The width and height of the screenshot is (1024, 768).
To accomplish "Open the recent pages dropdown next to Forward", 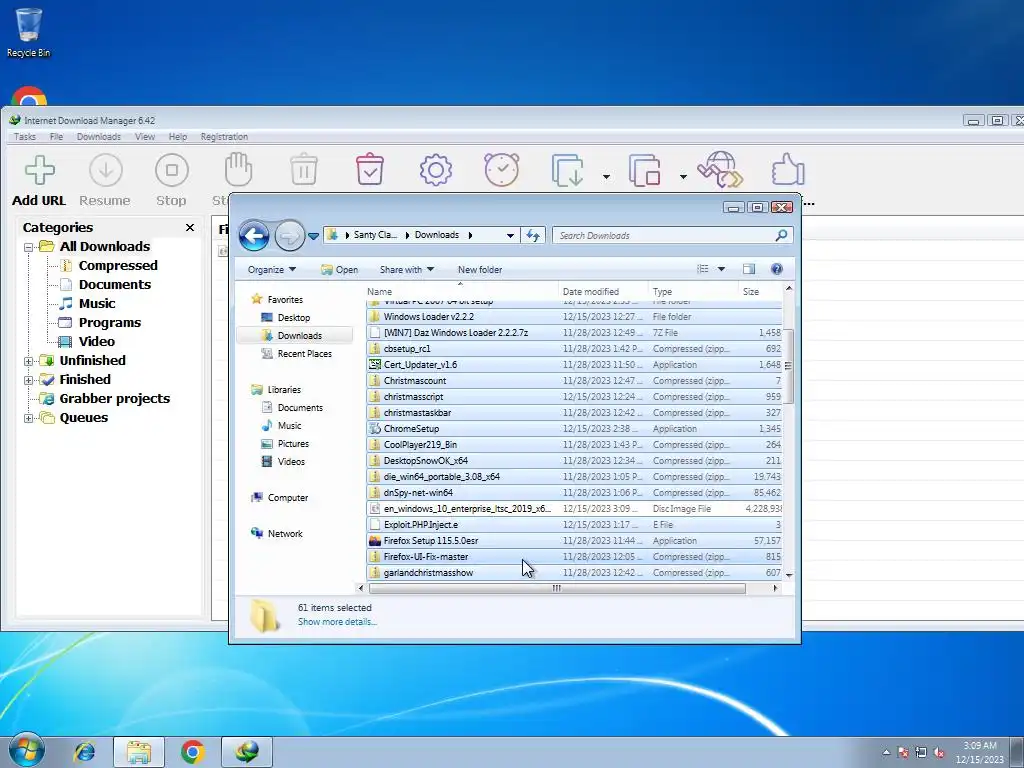I will click(313, 236).
